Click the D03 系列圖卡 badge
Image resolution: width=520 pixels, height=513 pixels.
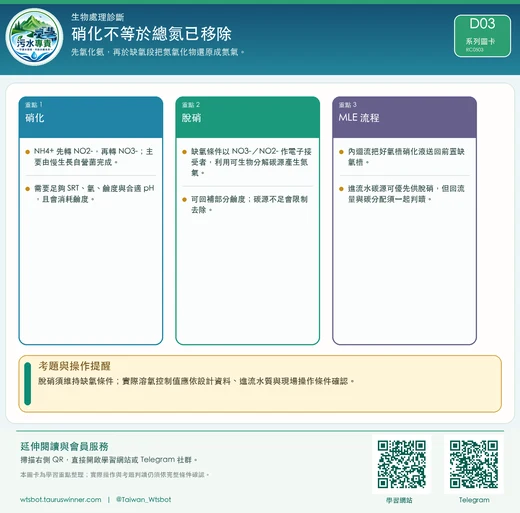482,36
